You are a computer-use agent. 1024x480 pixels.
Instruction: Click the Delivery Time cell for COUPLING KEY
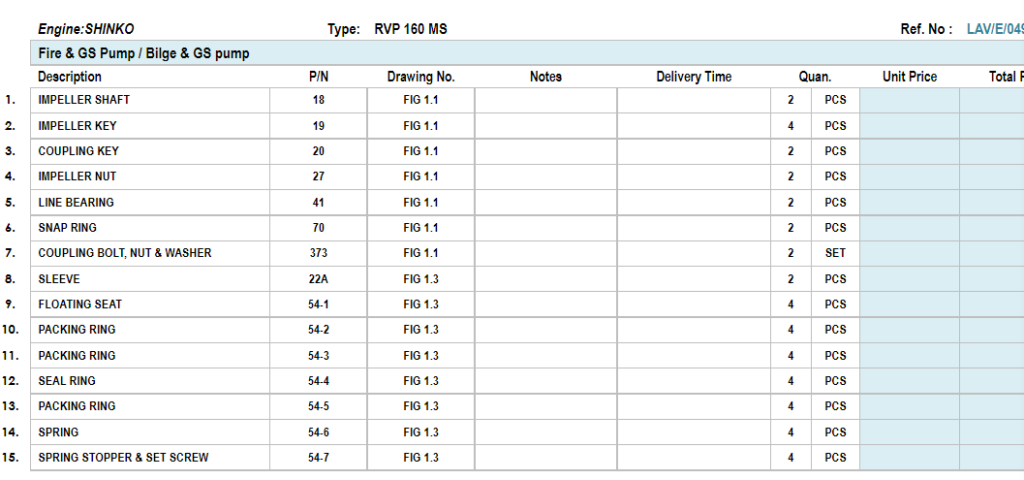[693, 151]
